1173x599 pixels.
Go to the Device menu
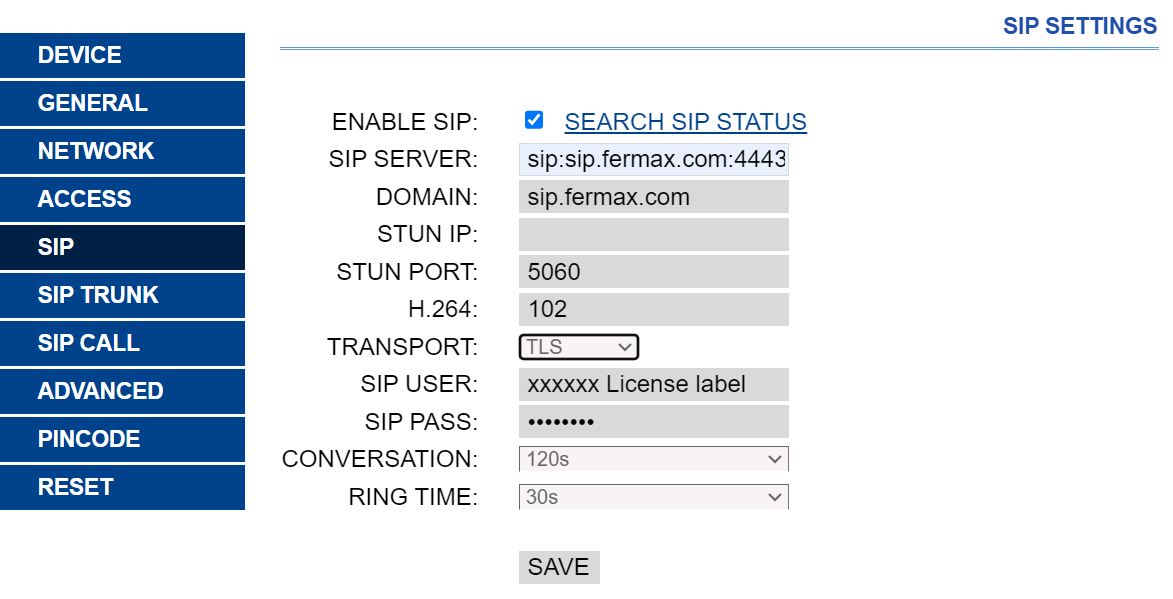click(123, 55)
